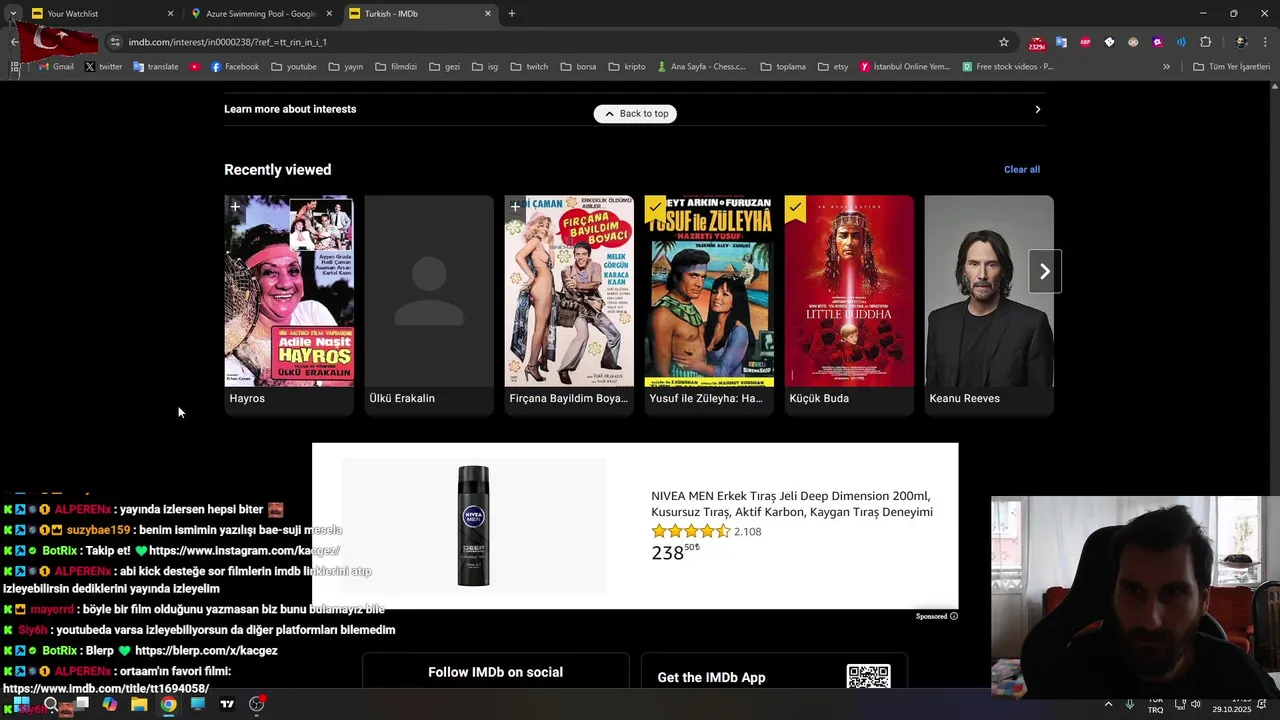Open Keanu Reeves photo card
The height and width of the screenshot is (720, 1280).
989,291
